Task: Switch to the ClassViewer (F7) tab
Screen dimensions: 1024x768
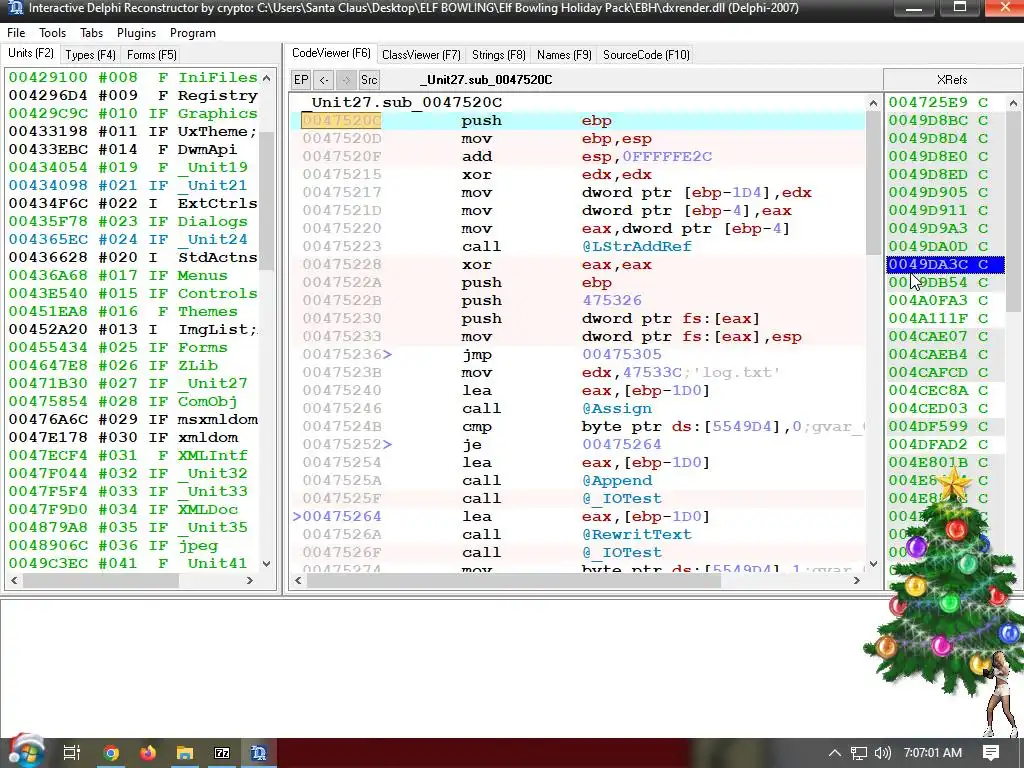Action: (x=421, y=55)
